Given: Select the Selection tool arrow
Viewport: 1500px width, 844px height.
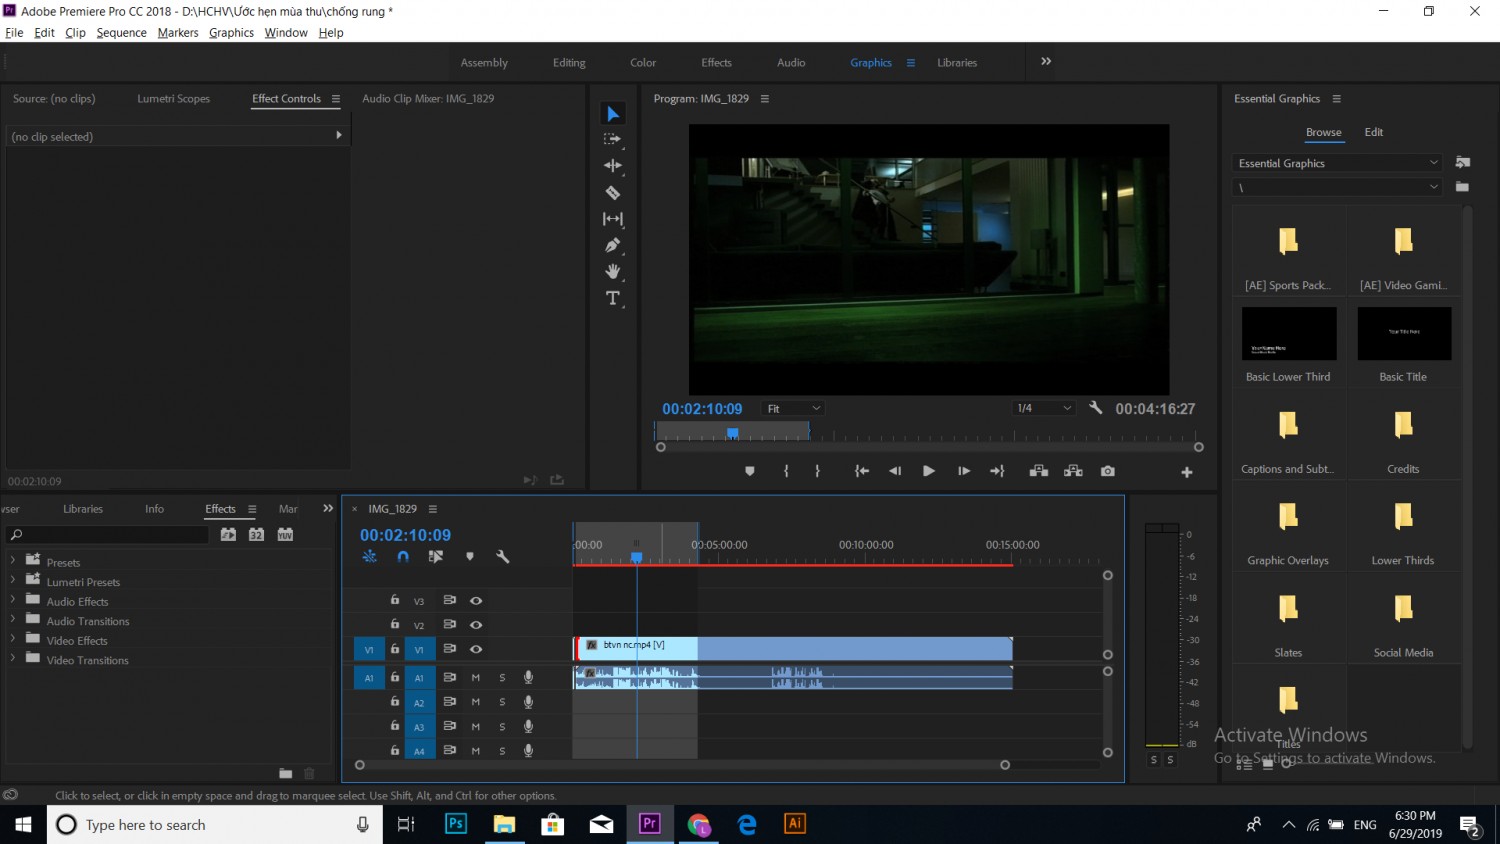Looking at the screenshot, I should [x=613, y=114].
